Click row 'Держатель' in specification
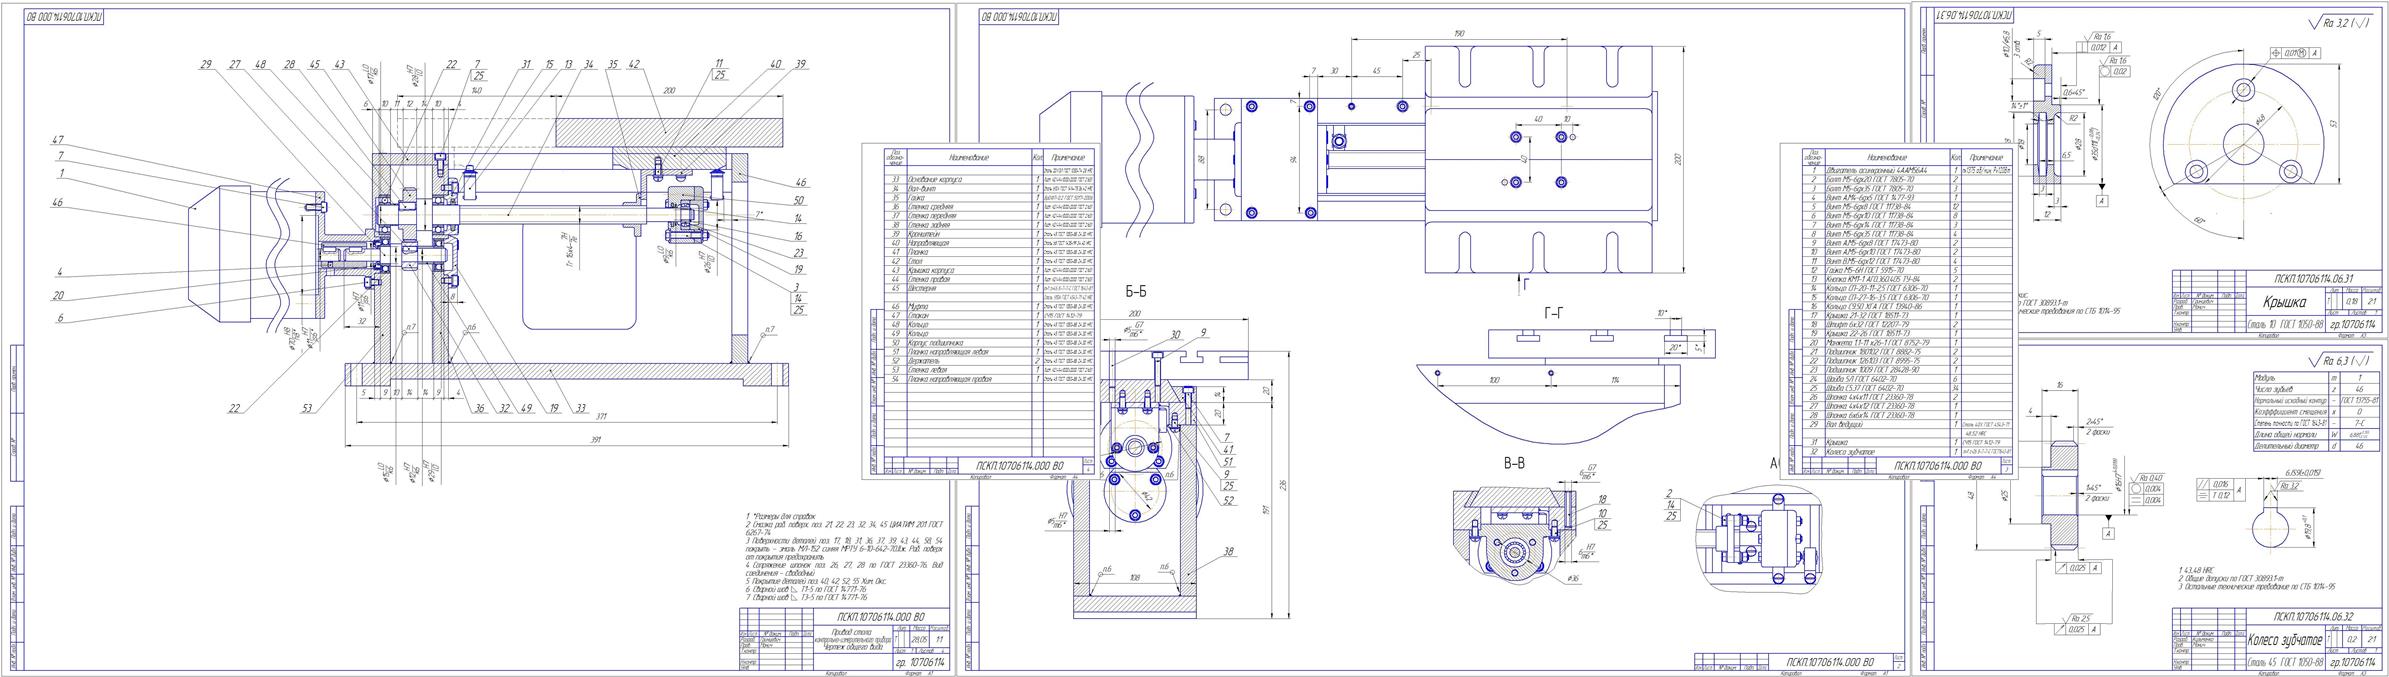 pos(989,361)
